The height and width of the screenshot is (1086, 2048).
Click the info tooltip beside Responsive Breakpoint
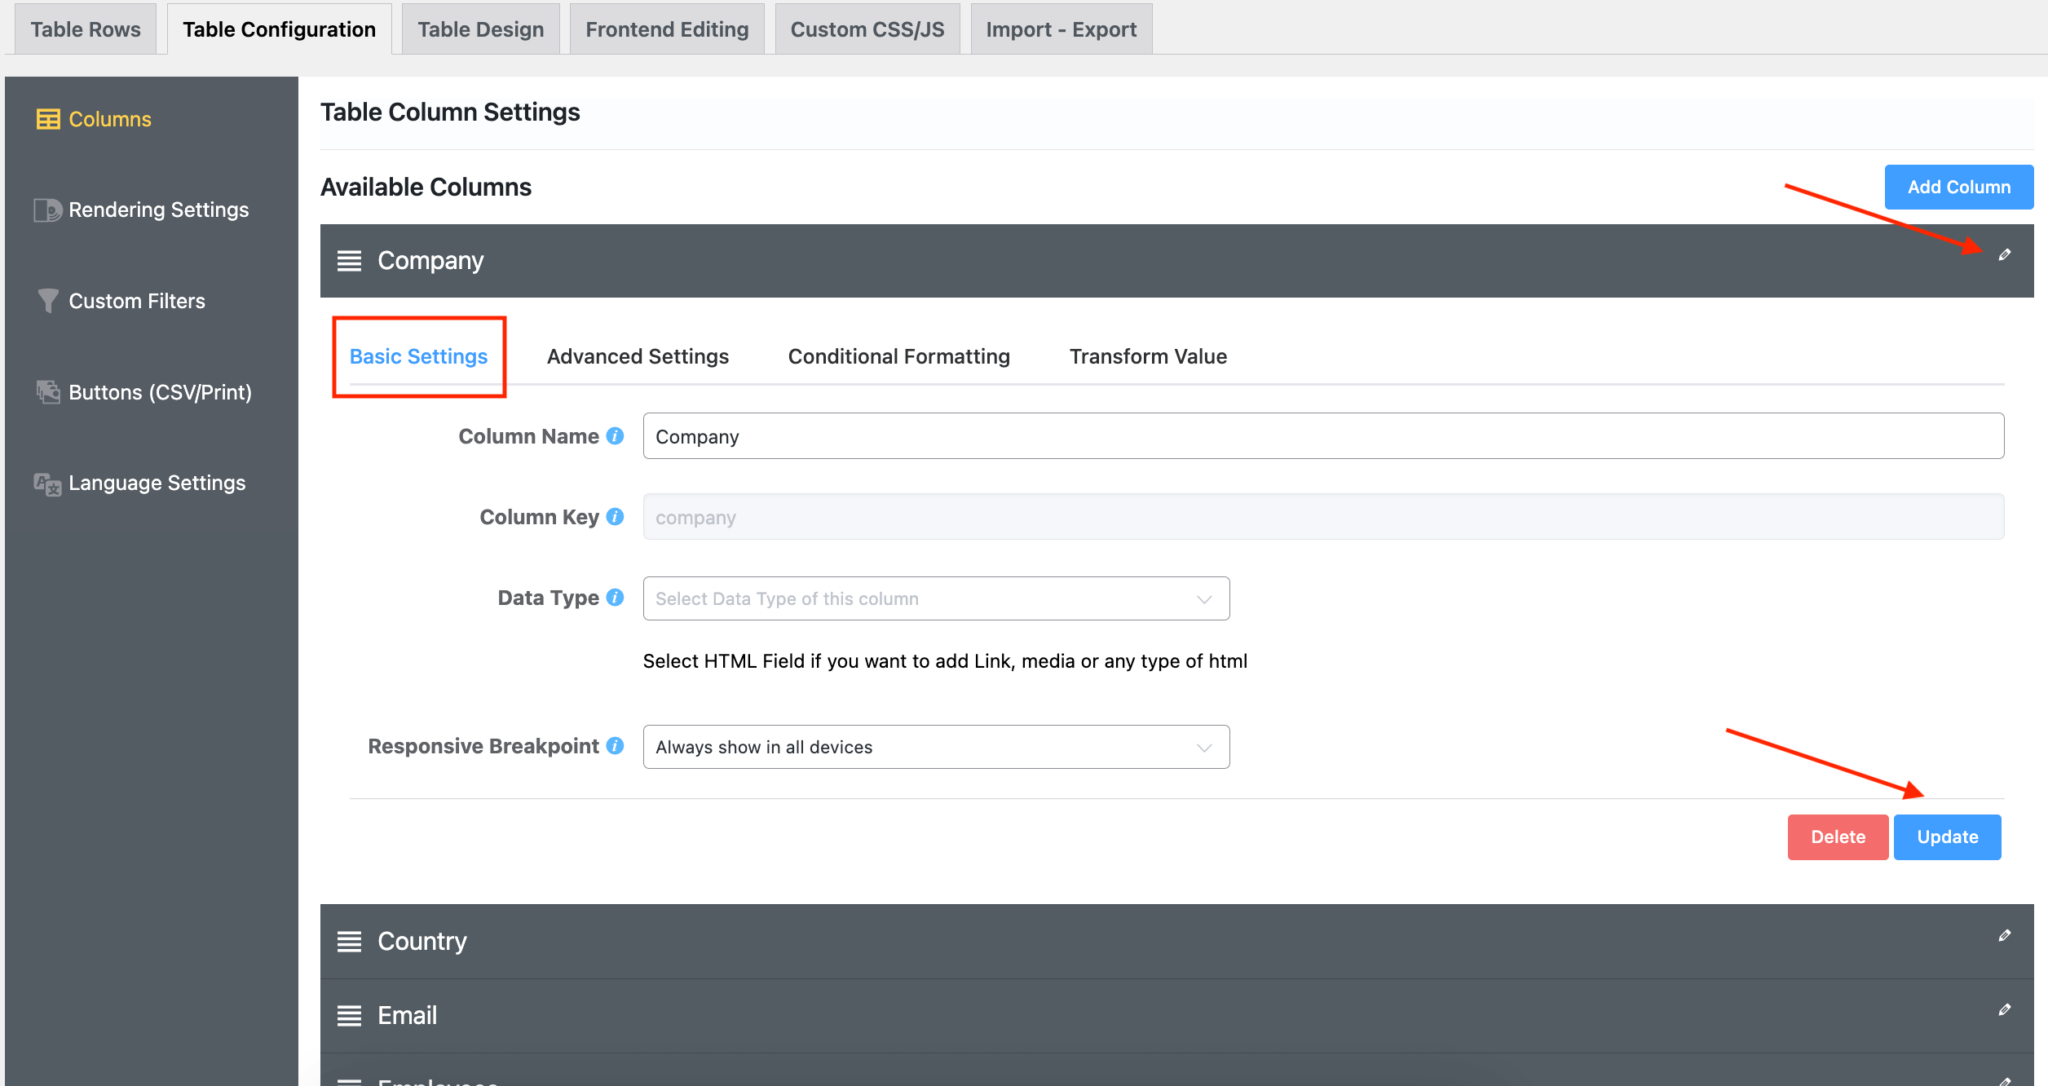click(613, 746)
